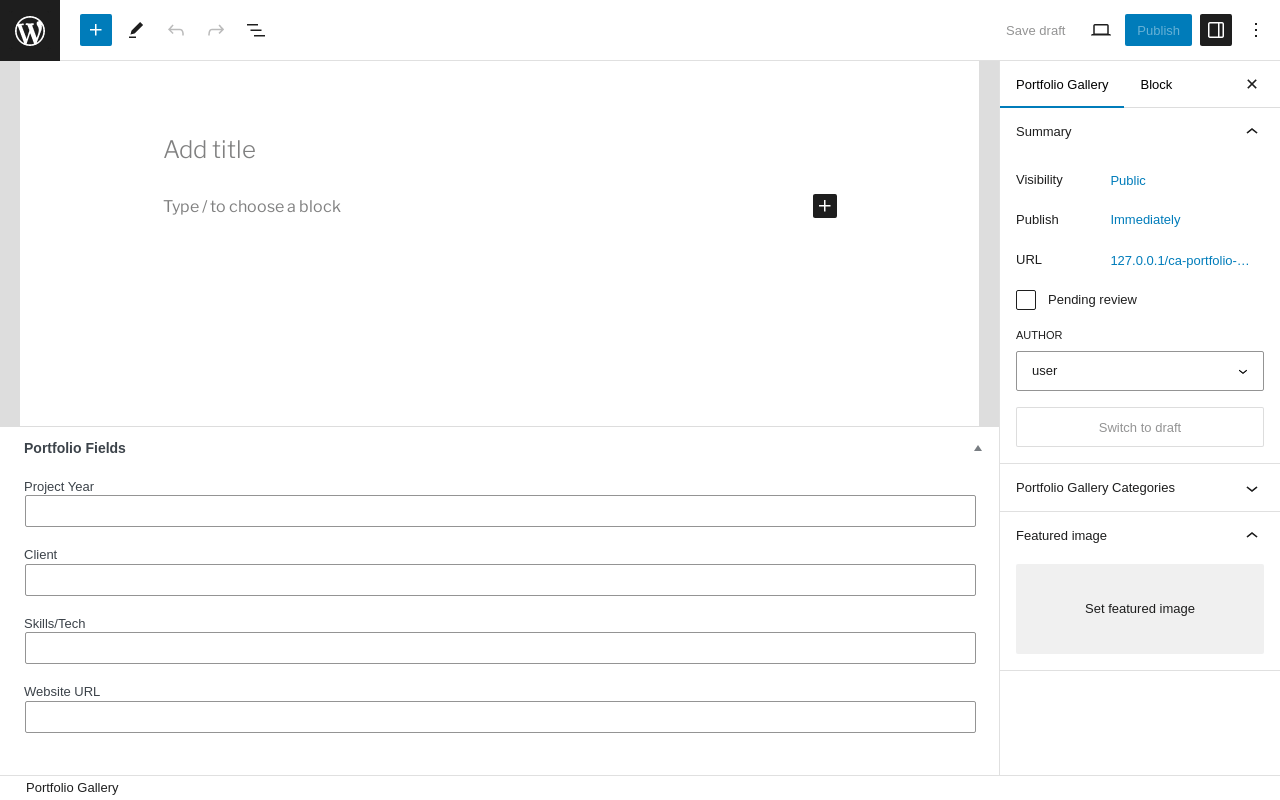Add a block with the inline plus icon
The image size is (1280, 800).
[825, 206]
